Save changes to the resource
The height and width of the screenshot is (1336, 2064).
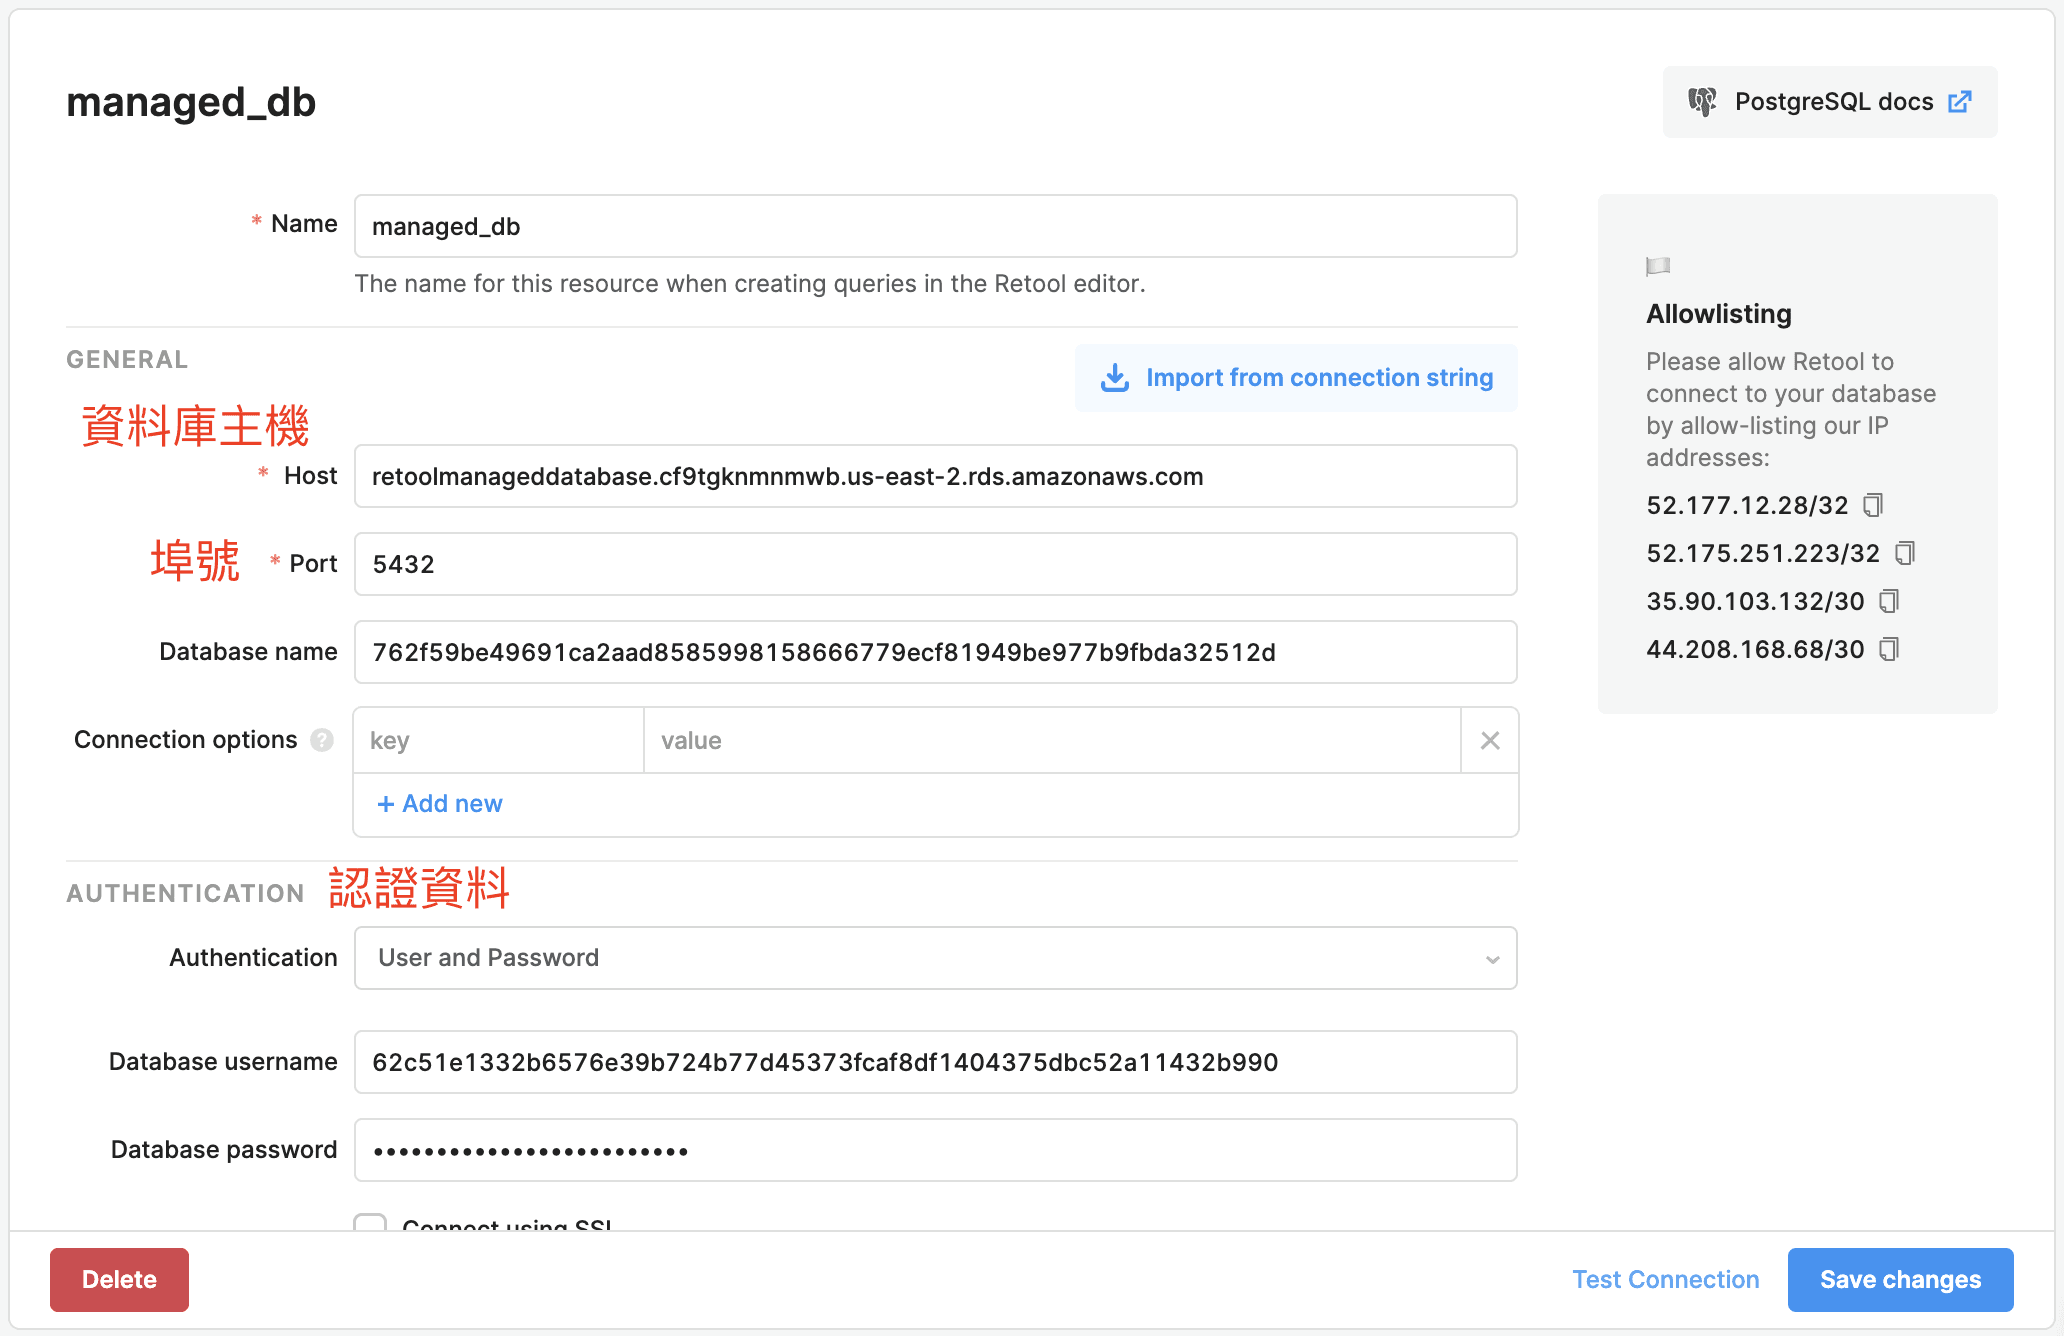(1901, 1280)
